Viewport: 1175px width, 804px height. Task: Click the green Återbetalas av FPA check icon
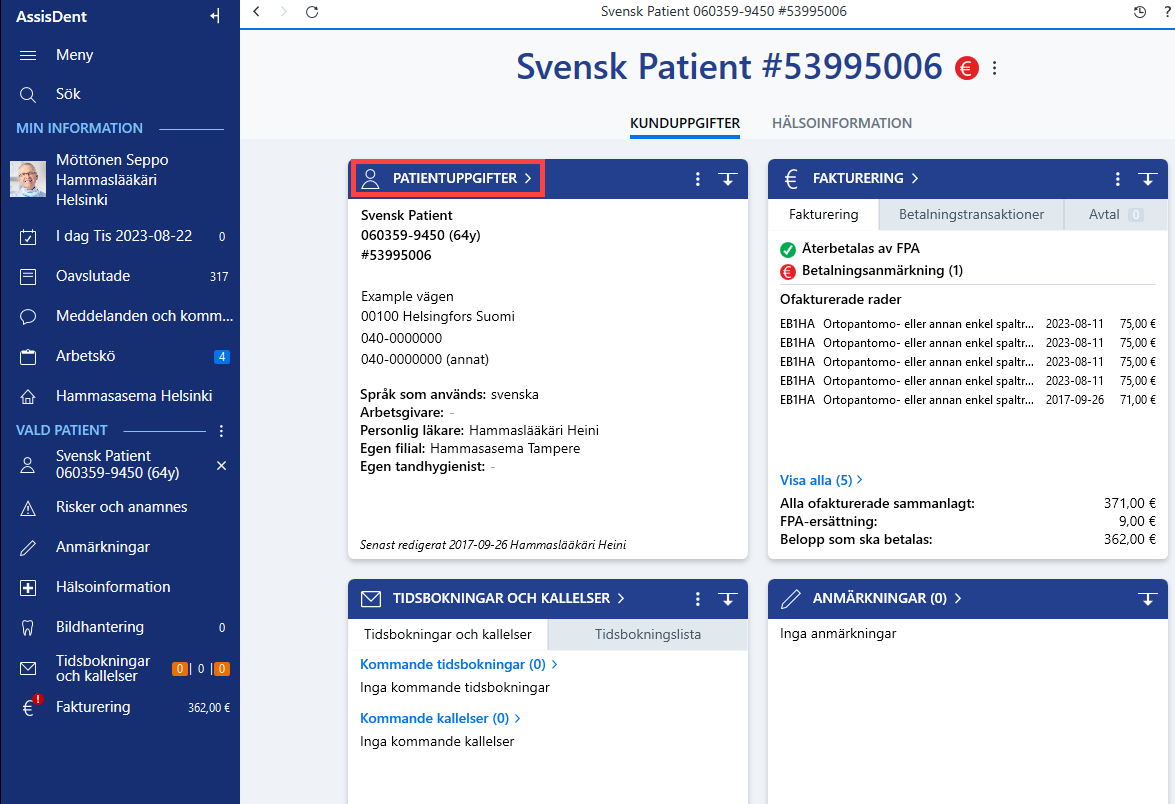coord(788,250)
